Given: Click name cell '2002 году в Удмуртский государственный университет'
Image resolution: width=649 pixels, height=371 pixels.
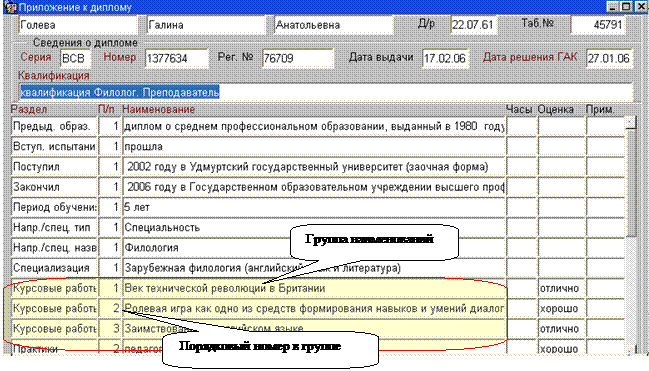Looking at the screenshot, I should click(x=314, y=167).
